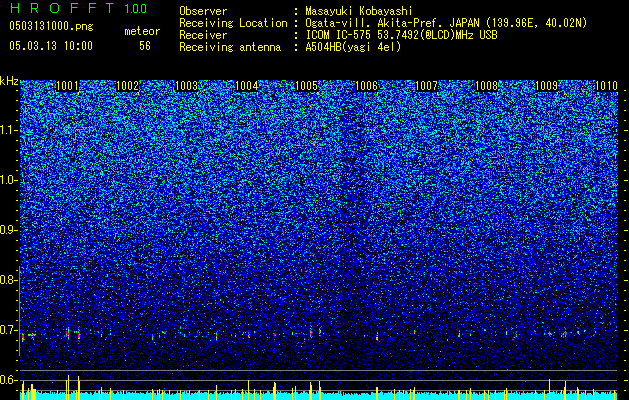Click the time marker 1002

coord(127,86)
